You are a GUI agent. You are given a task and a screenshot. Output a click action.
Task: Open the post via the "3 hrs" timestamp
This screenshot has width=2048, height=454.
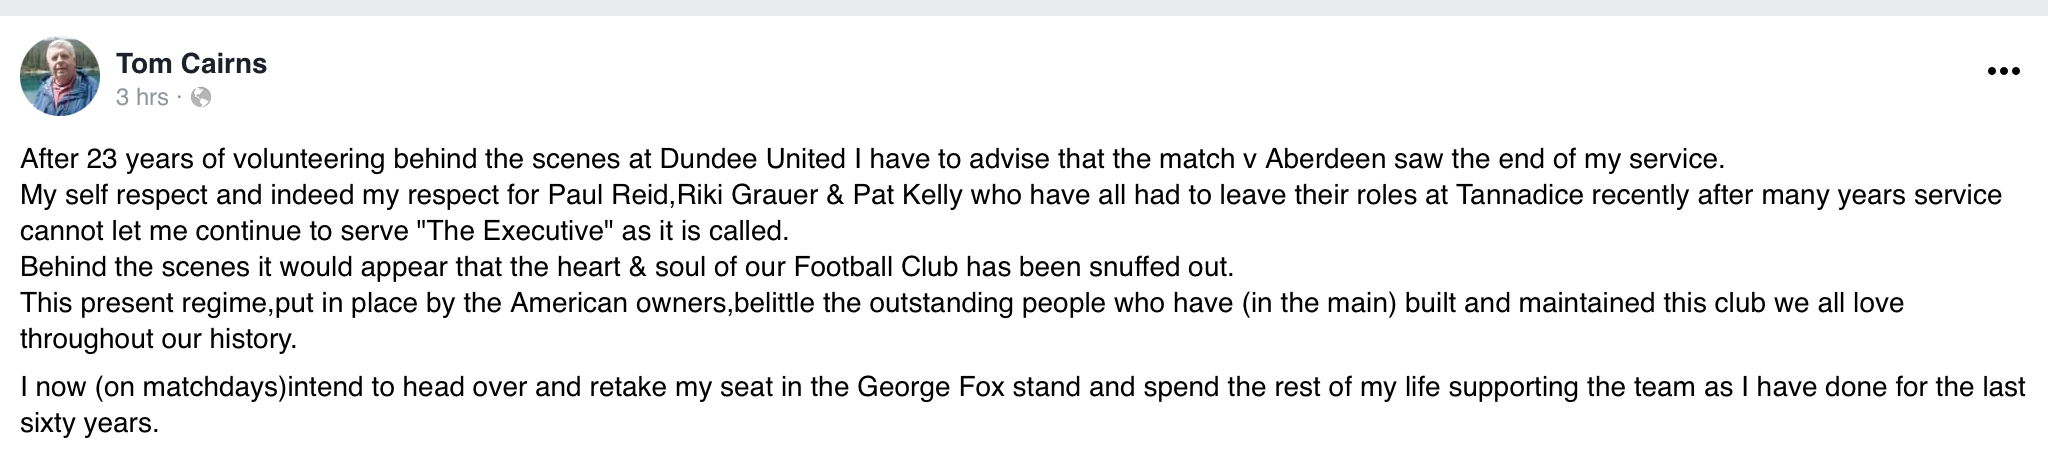point(142,97)
